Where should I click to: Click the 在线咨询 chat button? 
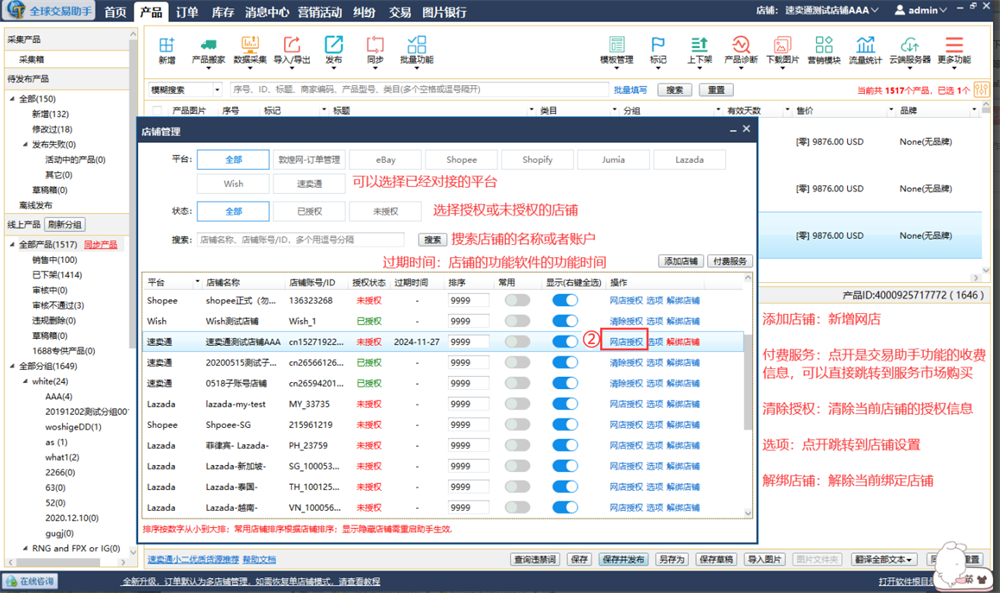click(x=30, y=581)
